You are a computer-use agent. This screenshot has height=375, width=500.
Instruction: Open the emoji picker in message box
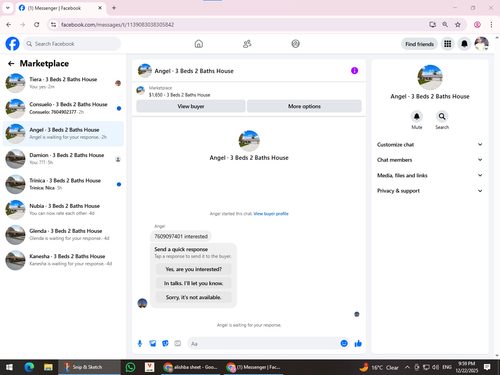344,343
